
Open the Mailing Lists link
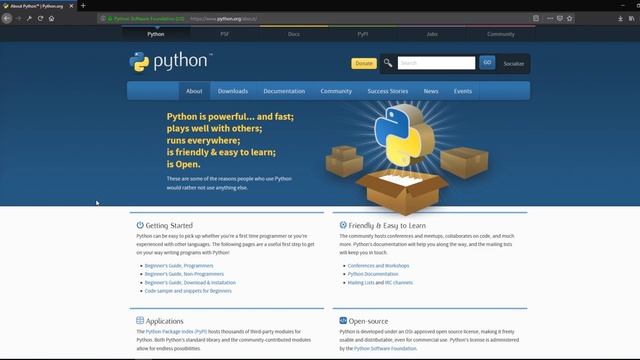click(x=361, y=282)
